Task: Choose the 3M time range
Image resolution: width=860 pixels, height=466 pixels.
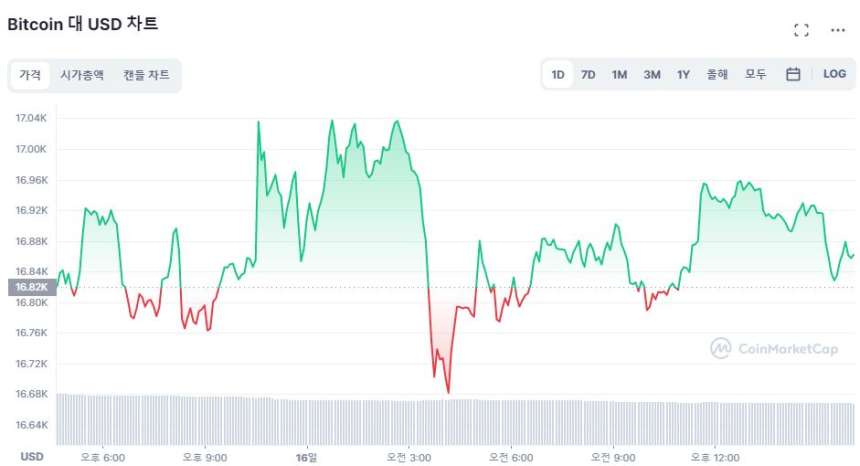Action: point(651,74)
